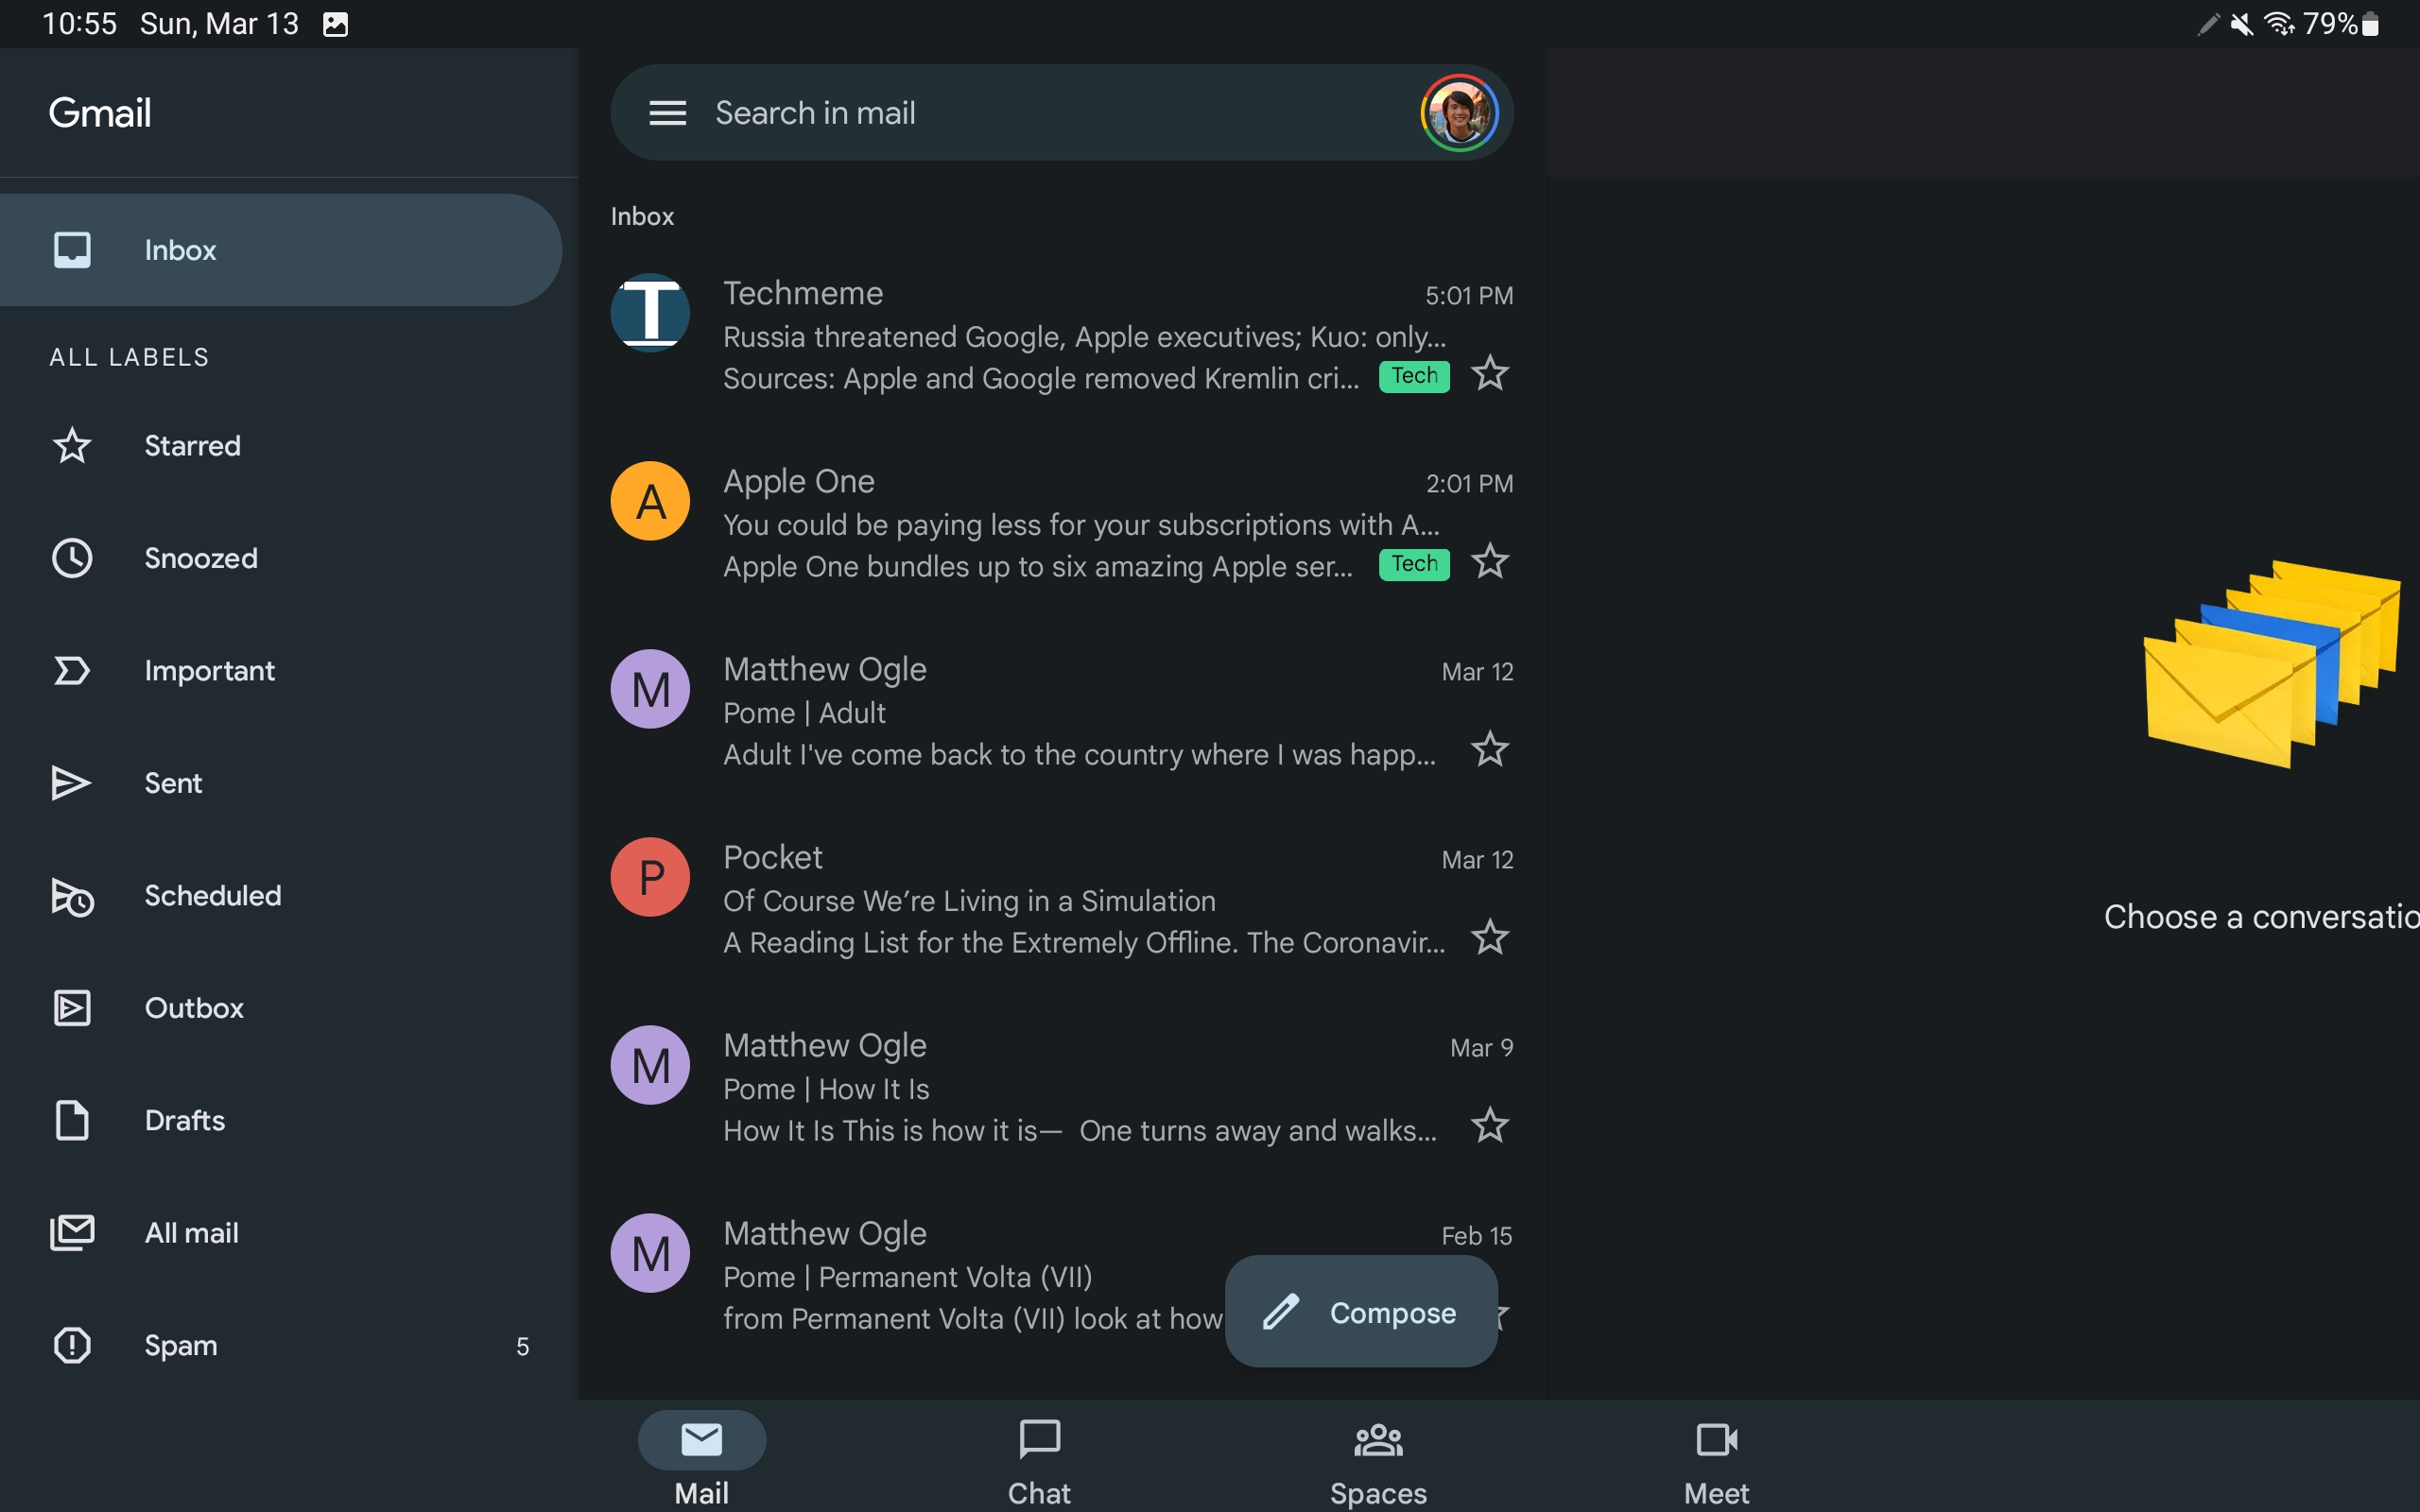Screen dimensions: 2420x1512
Task: Select the Inbox label in sidebar
Action: click(x=180, y=250)
